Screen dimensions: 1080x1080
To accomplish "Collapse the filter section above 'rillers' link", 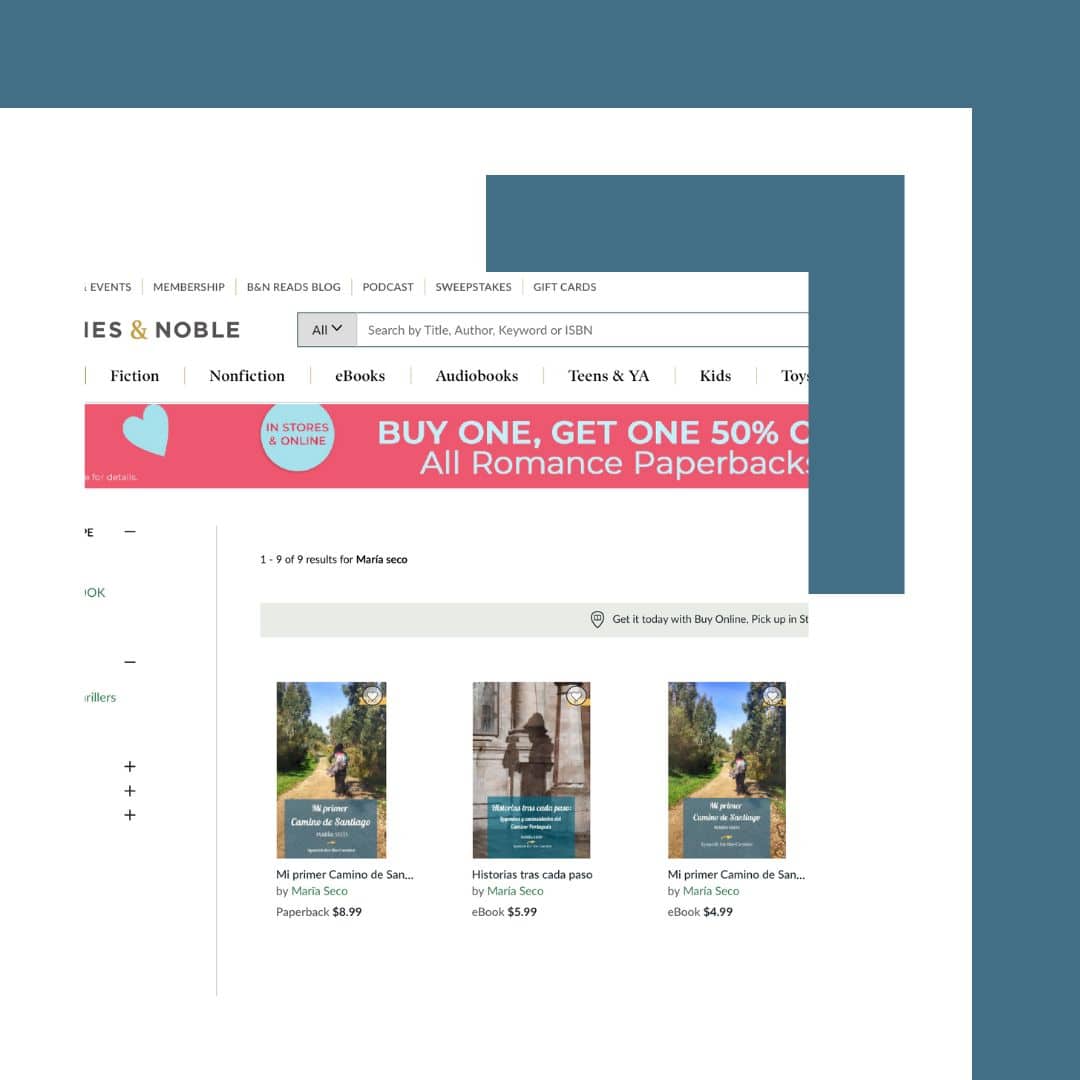I will pos(129,662).
